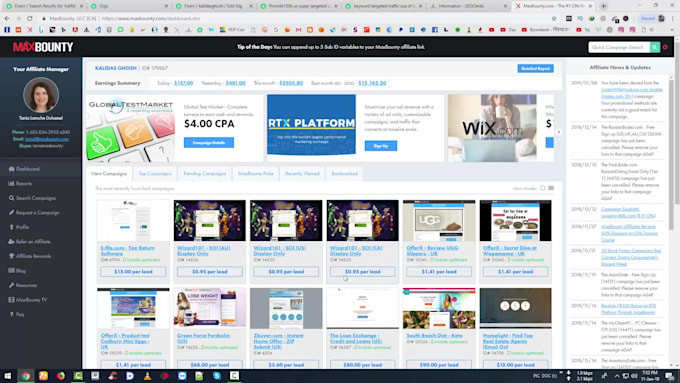Open the E-file.com Tax Return Software link
680x383 pixels.
[x=128, y=251]
